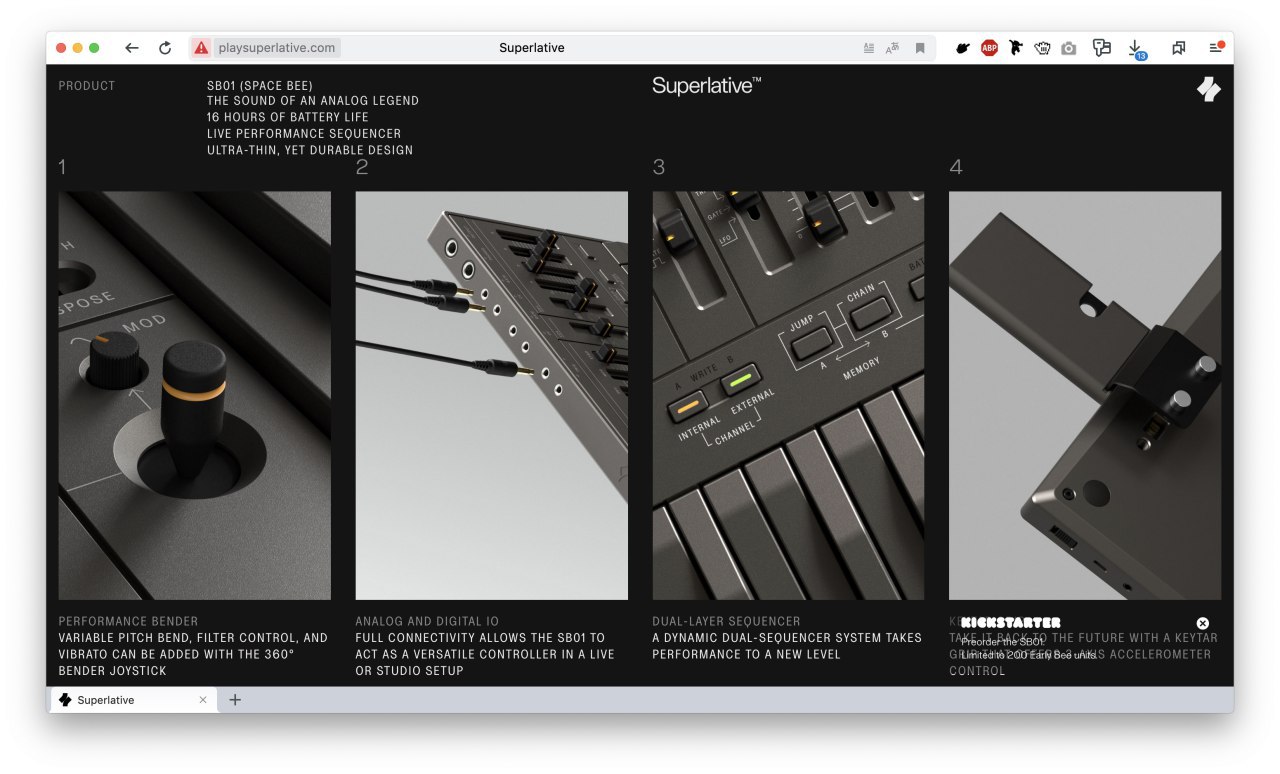The width and height of the screenshot is (1280, 774).
Task: Open the password key manager icon
Action: [1102, 48]
